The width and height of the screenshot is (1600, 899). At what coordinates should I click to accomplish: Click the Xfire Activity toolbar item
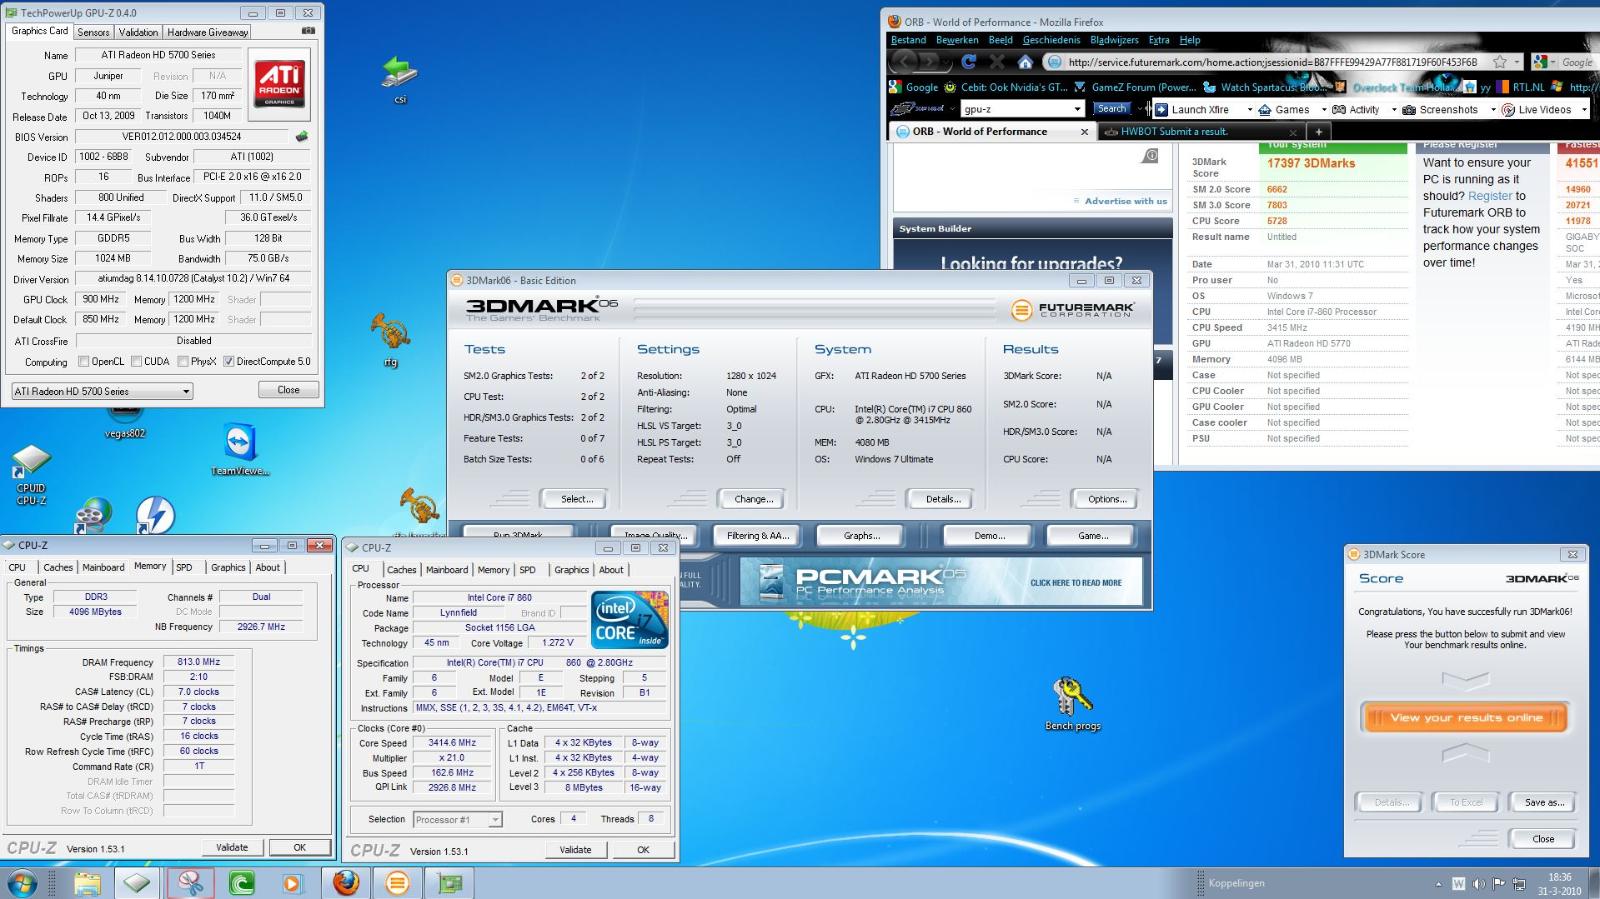1356,109
